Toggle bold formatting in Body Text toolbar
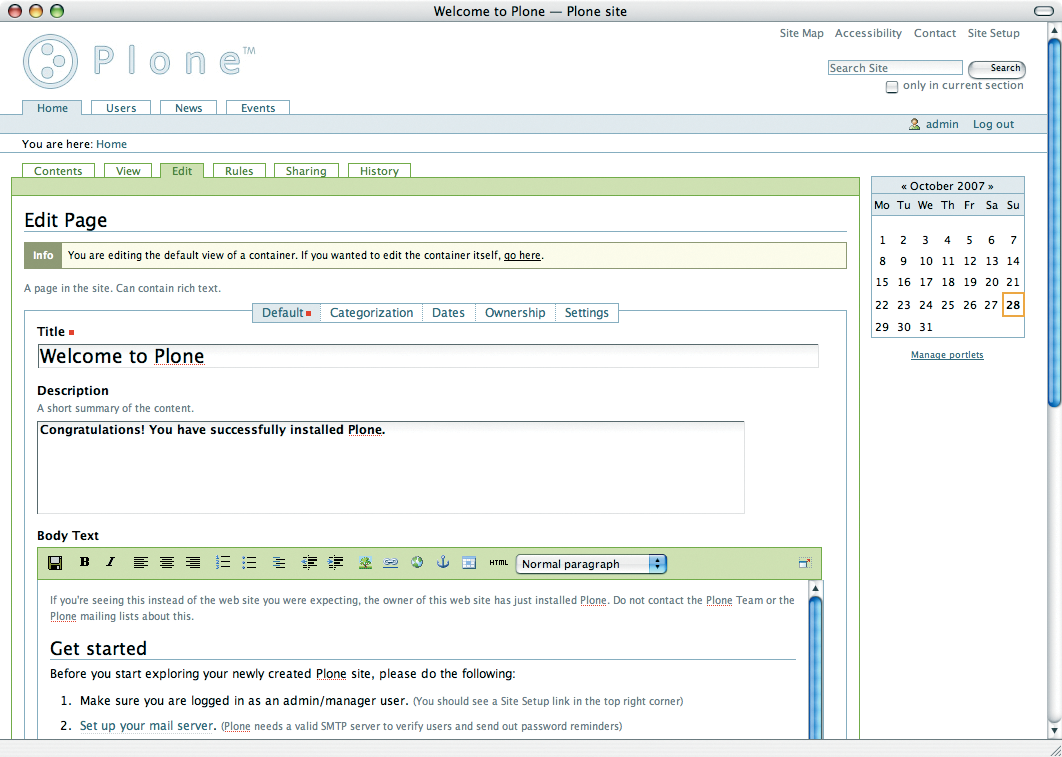Image resolution: width=1062 pixels, height=757 pixels. tap(85, 562)
